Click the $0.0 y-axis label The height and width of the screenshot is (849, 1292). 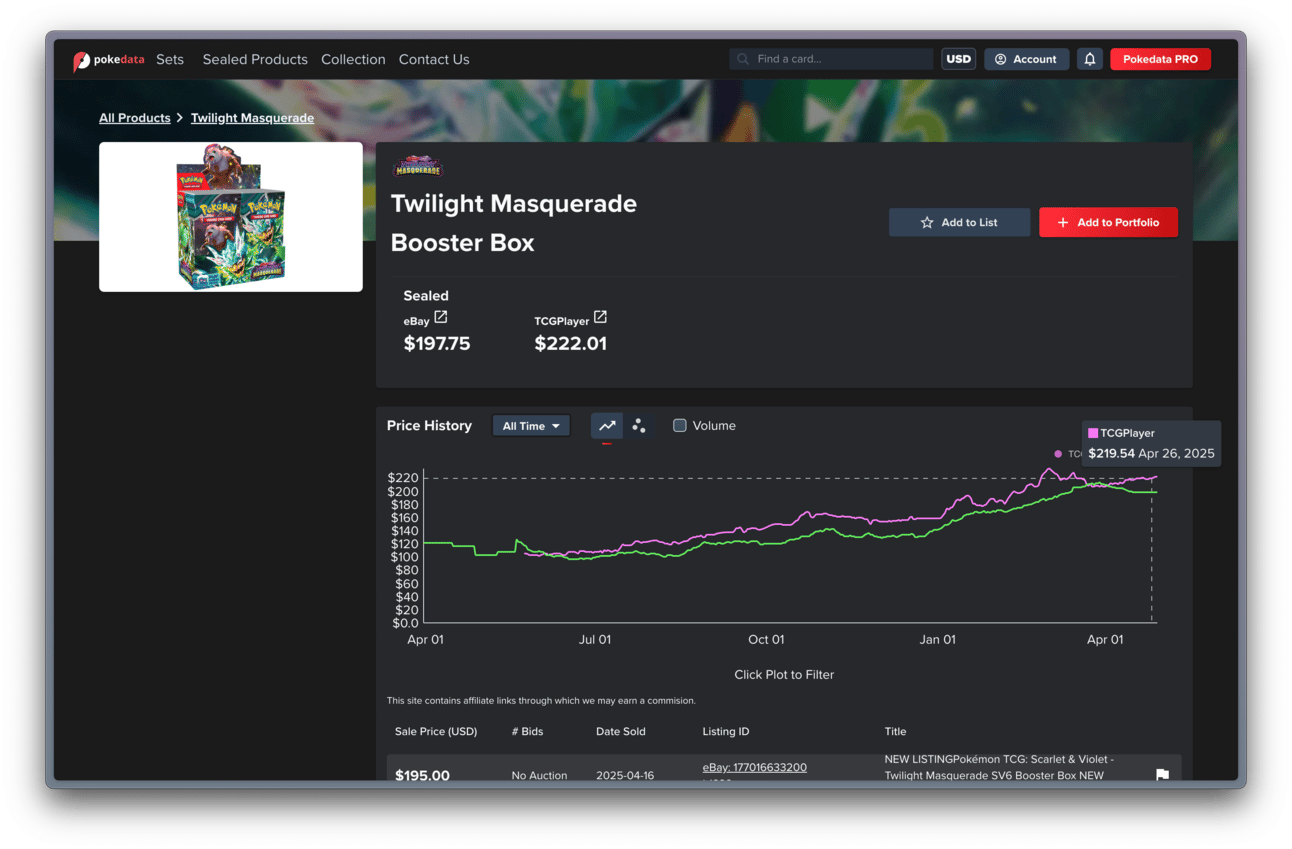coord(403,623)
